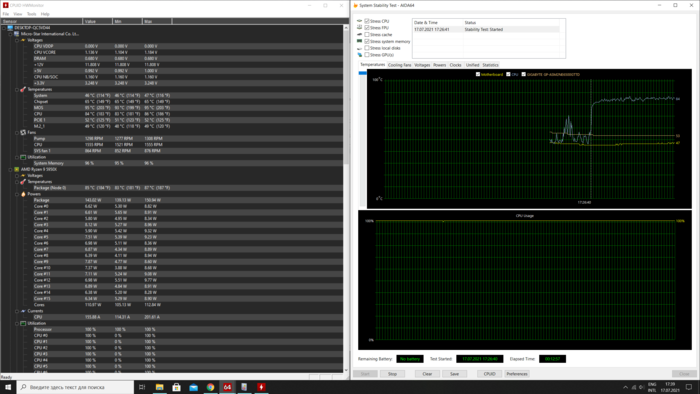Open AIDA64 Preferences
The height and width of the screenshot is (394, 700).
click(x=517, y=374)
